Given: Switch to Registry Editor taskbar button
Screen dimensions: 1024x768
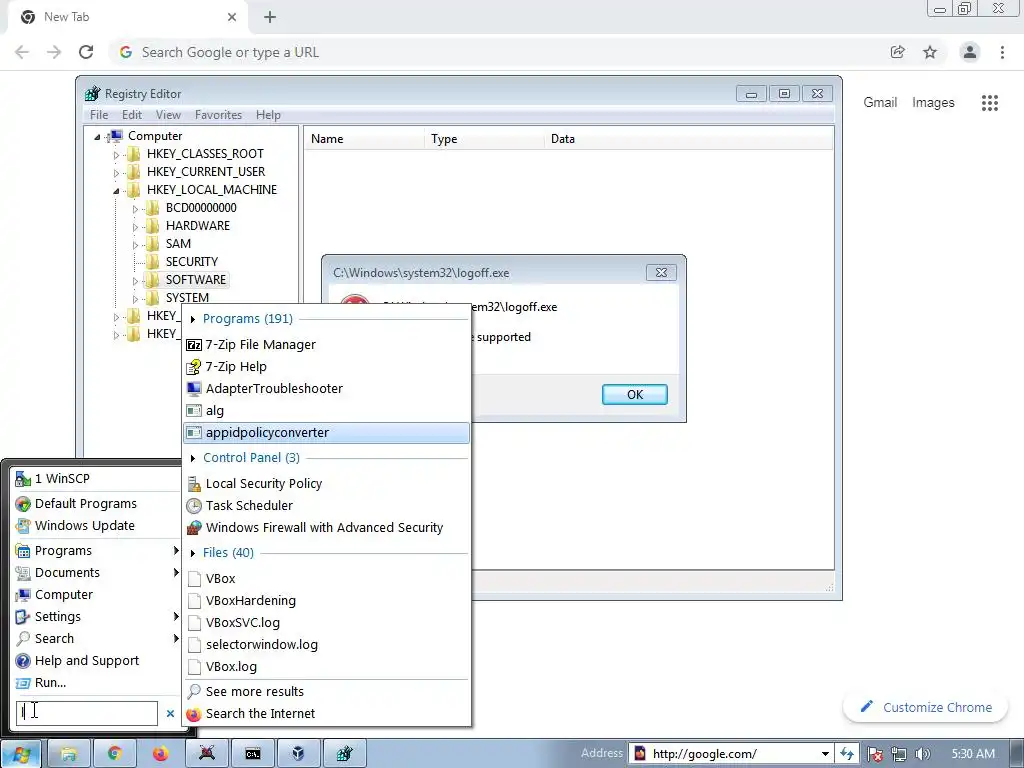Looking at the screenshot, I should point(345,754).
